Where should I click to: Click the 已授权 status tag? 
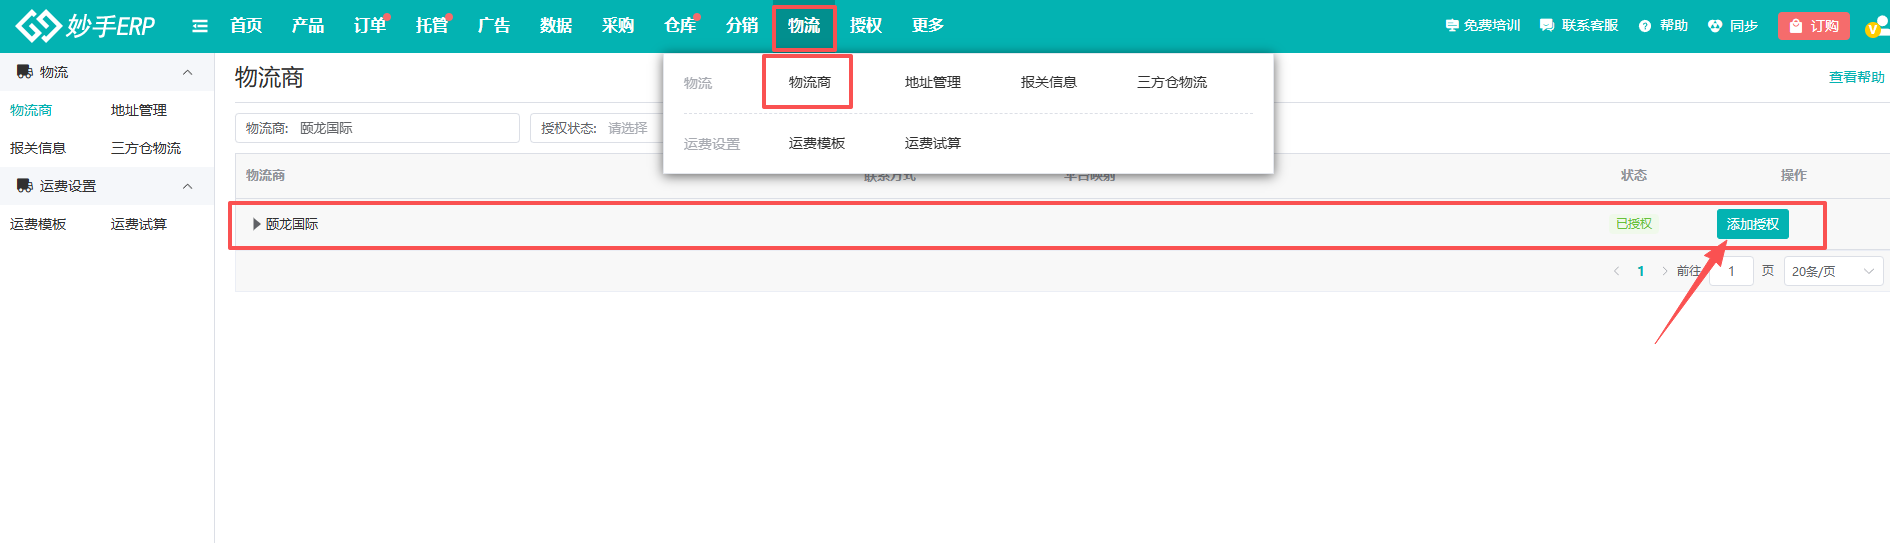pyautogui.click(x=1634, y=224)
